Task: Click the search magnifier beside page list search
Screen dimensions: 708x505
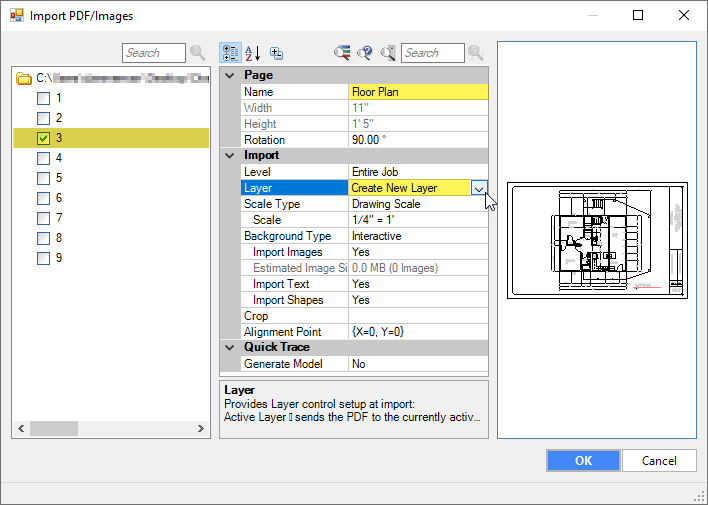Action: click(x=197, y=53)
